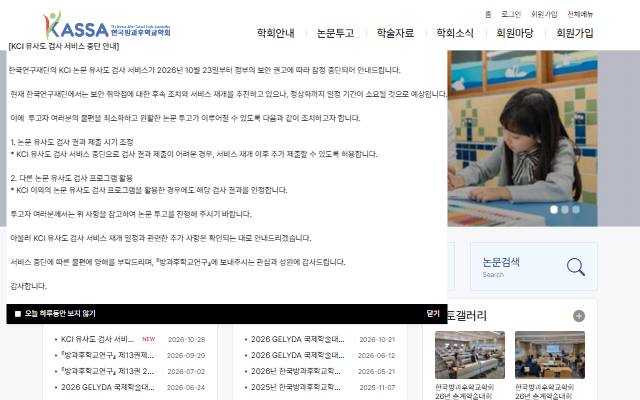Screen dimensions: 640x400
Task: Open 전체메뉴 at the top right
Action: [x=580, y=14]
